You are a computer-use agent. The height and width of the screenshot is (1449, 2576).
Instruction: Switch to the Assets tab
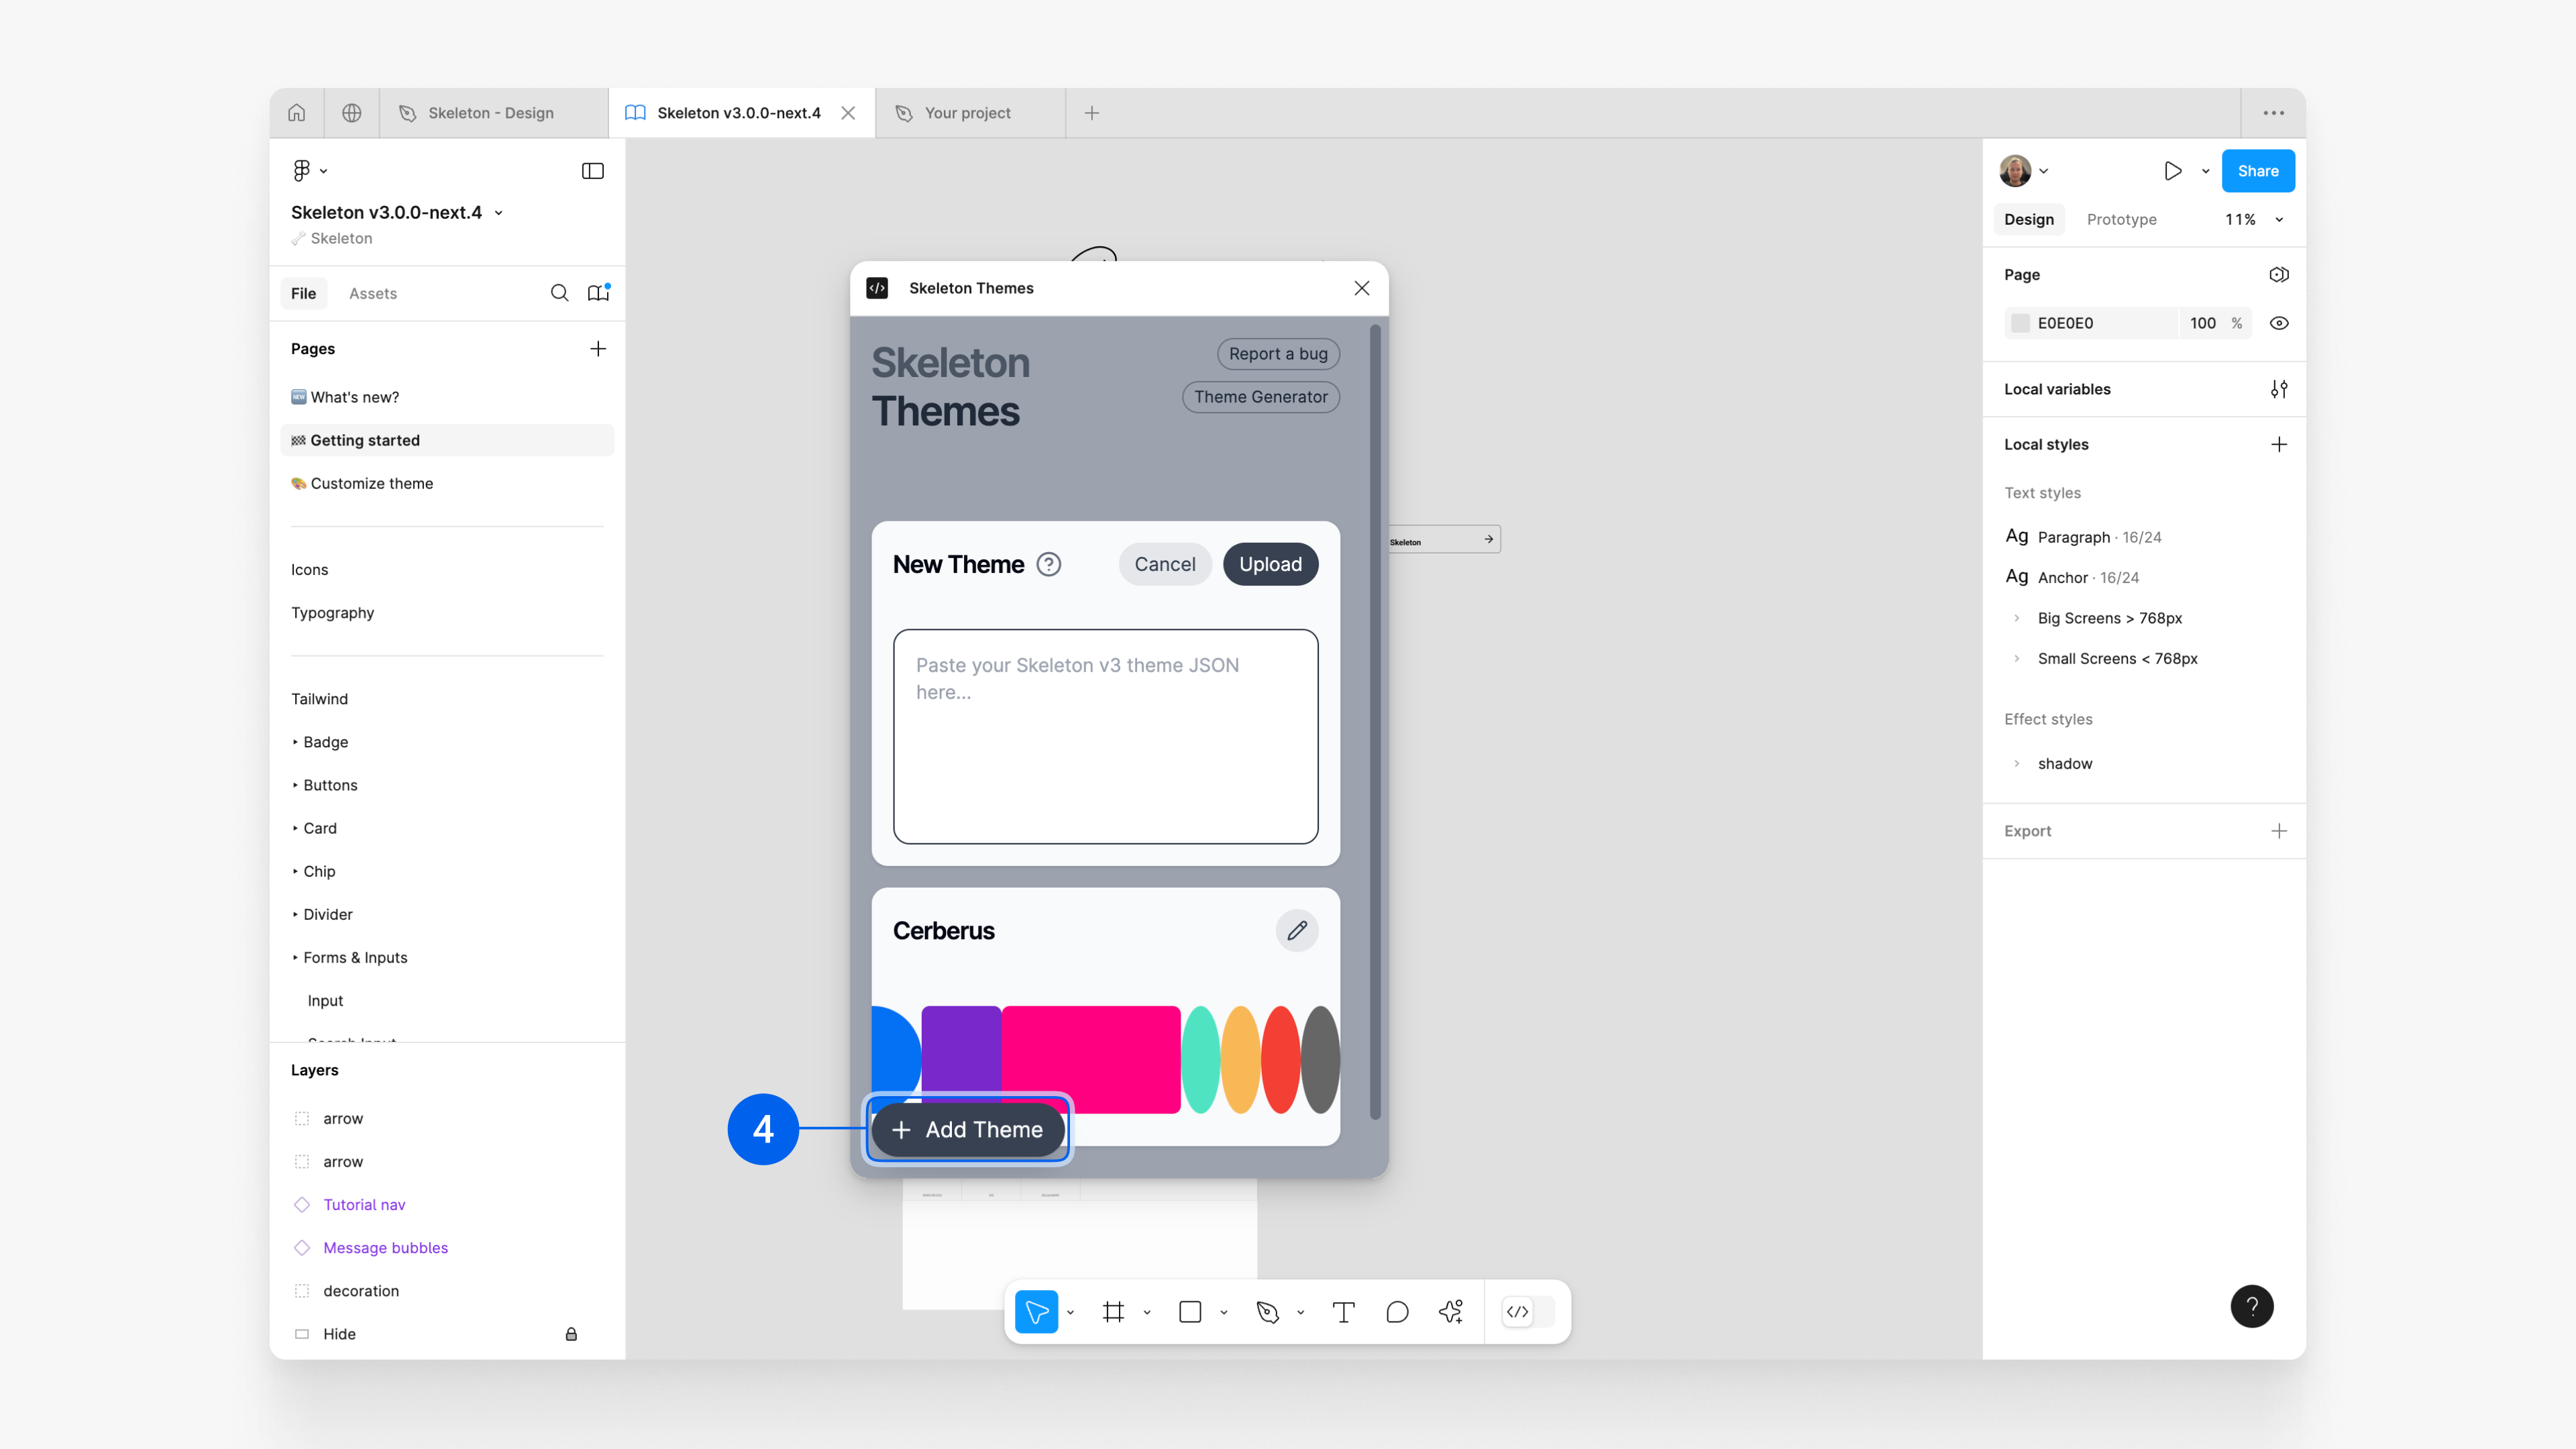click(x=372, y=293)
